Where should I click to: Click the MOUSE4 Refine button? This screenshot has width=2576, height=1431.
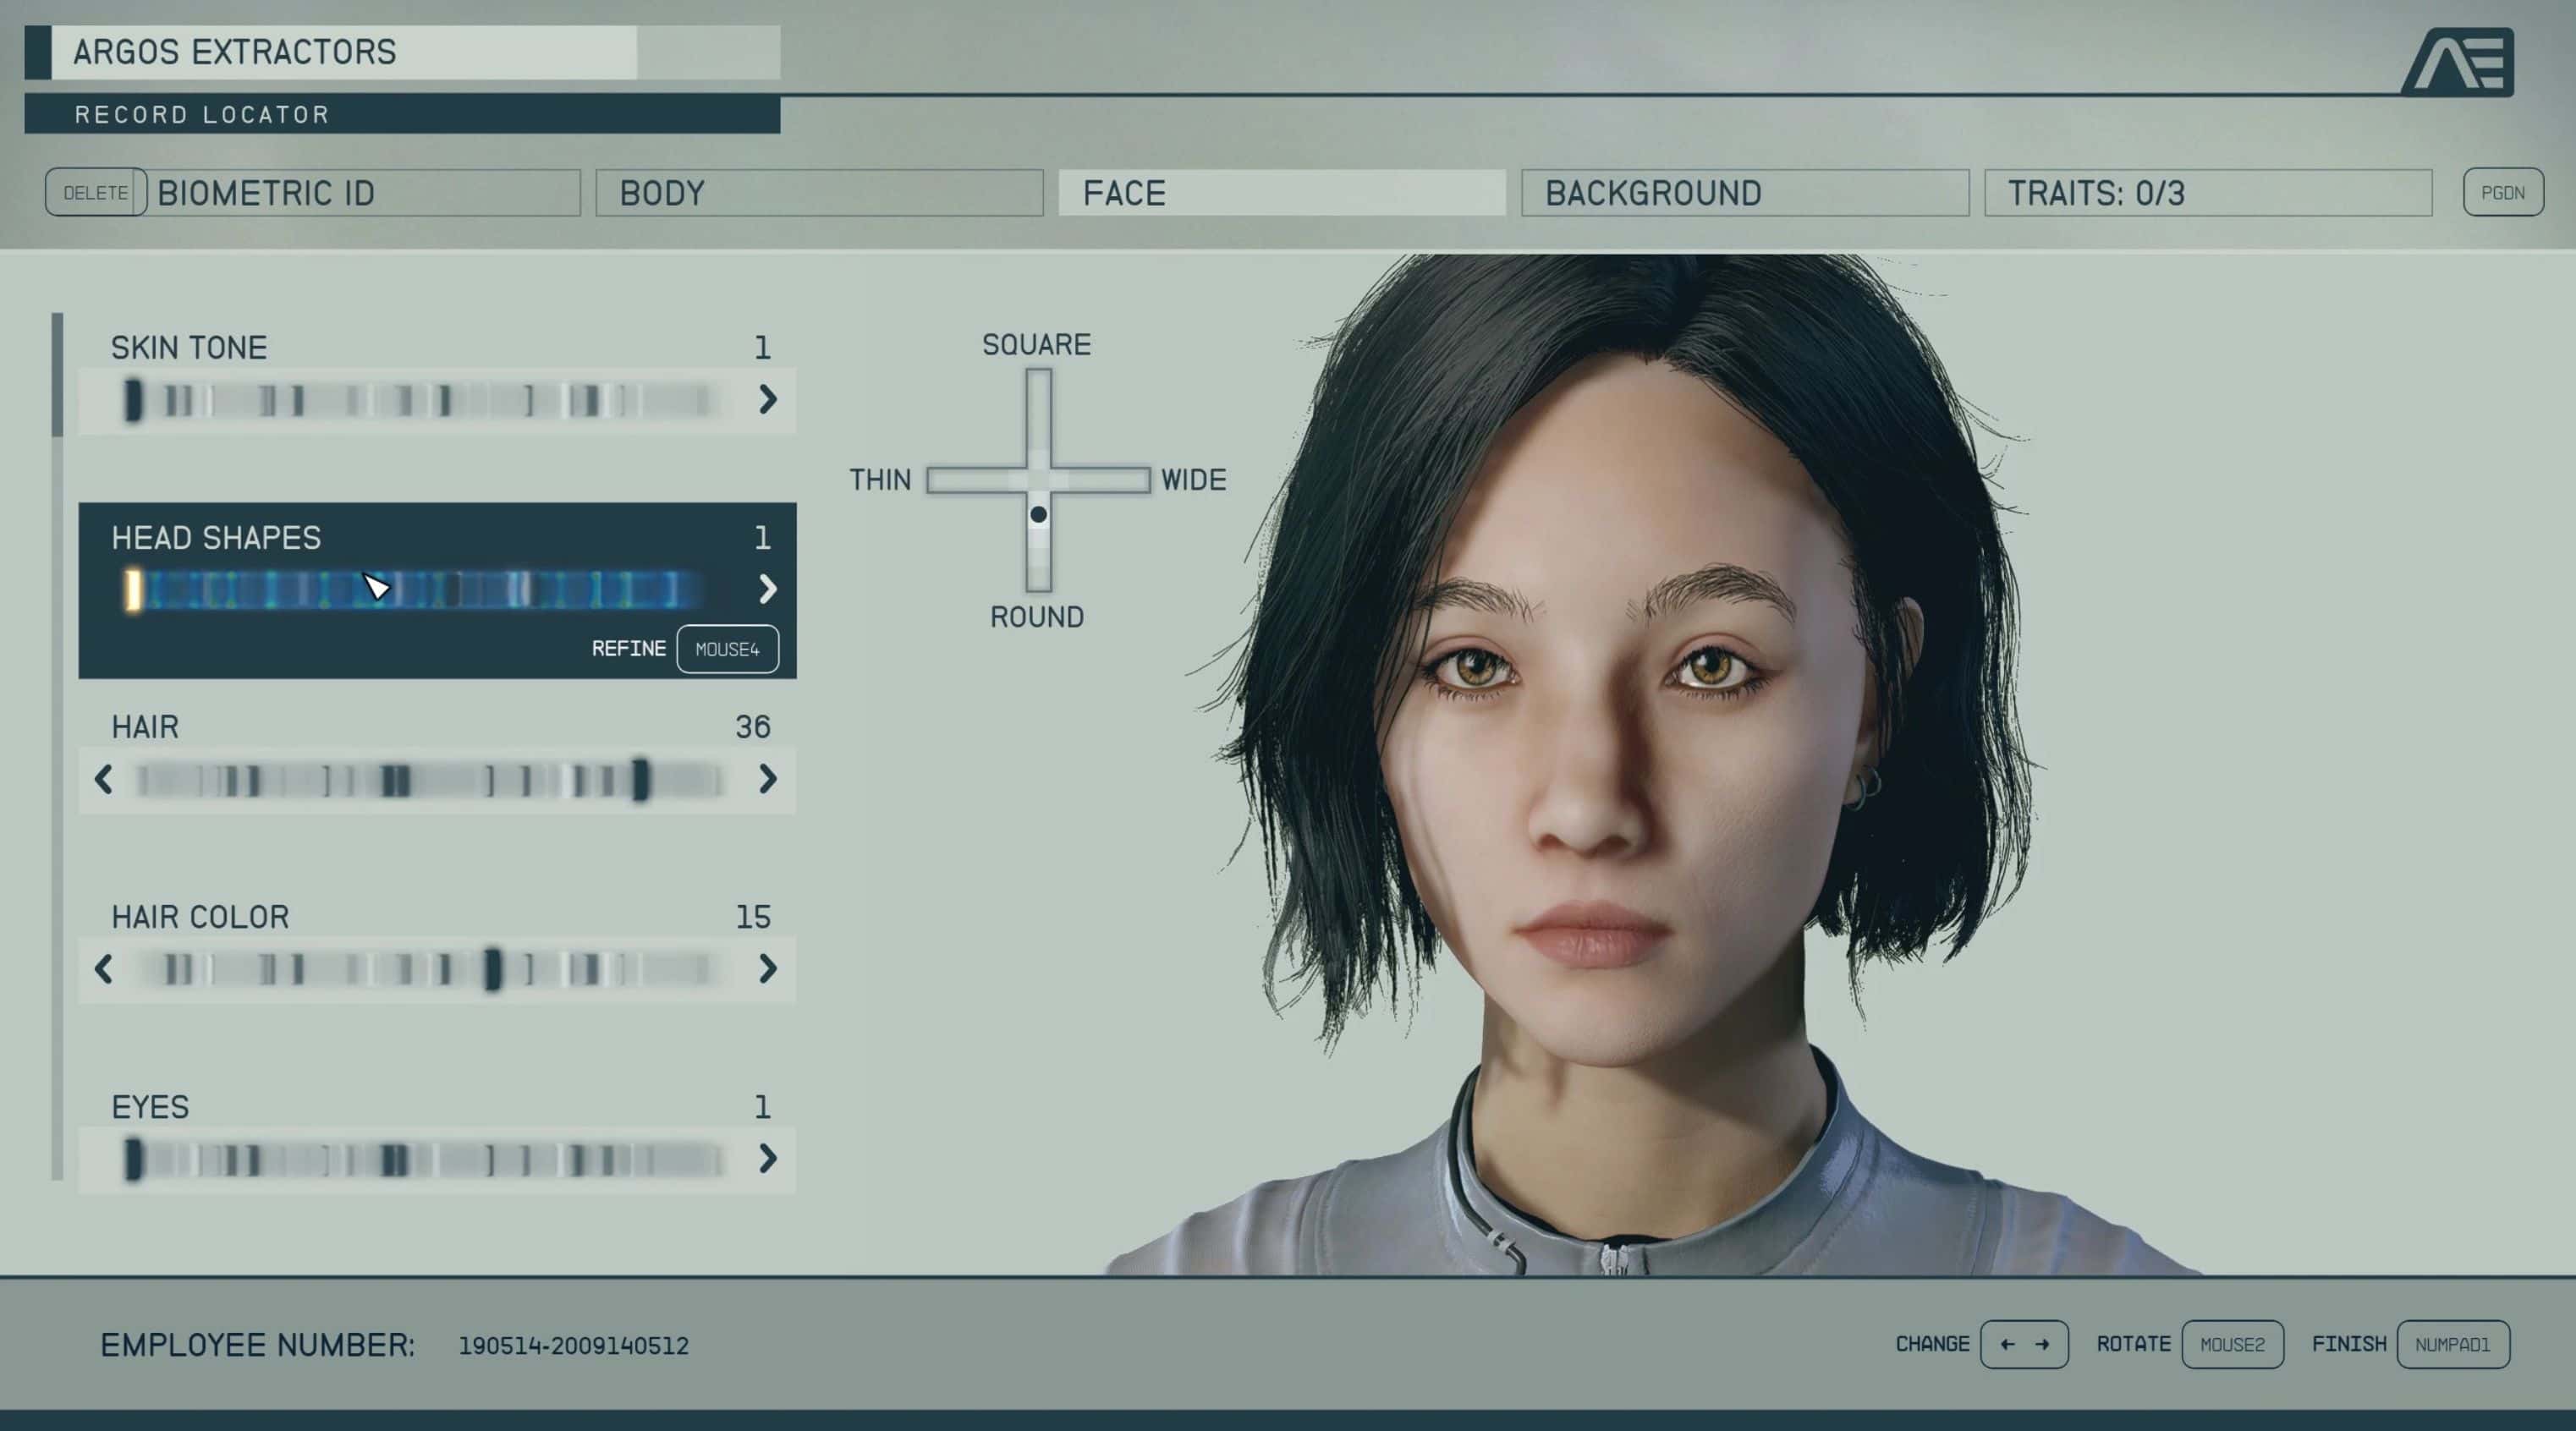727,649
